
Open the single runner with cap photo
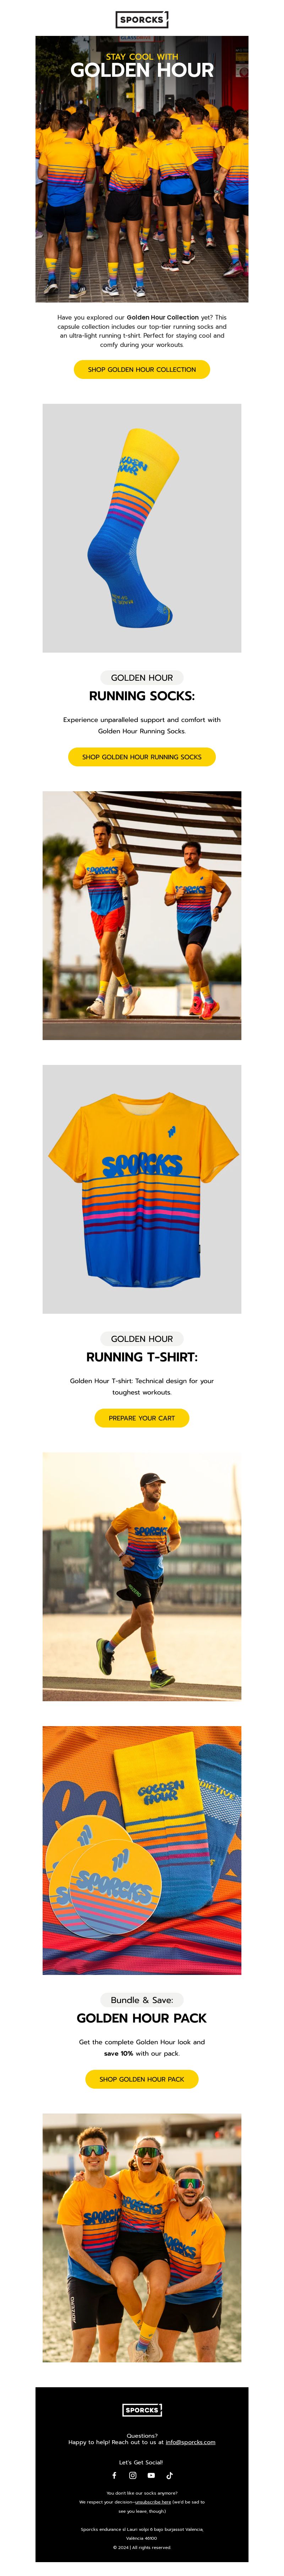tap(142, 1577)
